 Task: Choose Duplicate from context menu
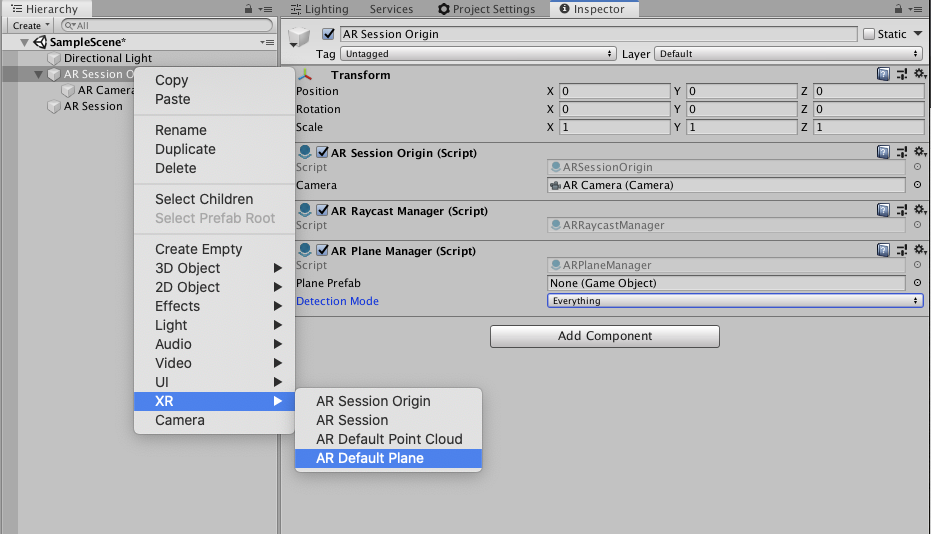coord(214,149)
